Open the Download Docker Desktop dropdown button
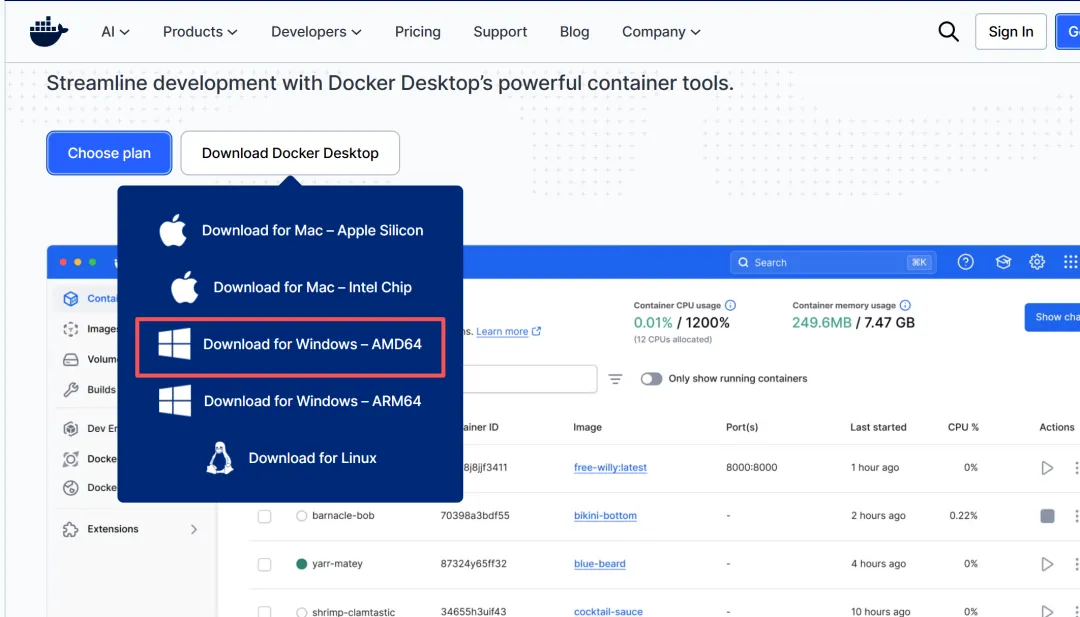Image resolution: width=1080 pixels, height=617 pixels. click(290, 153)
